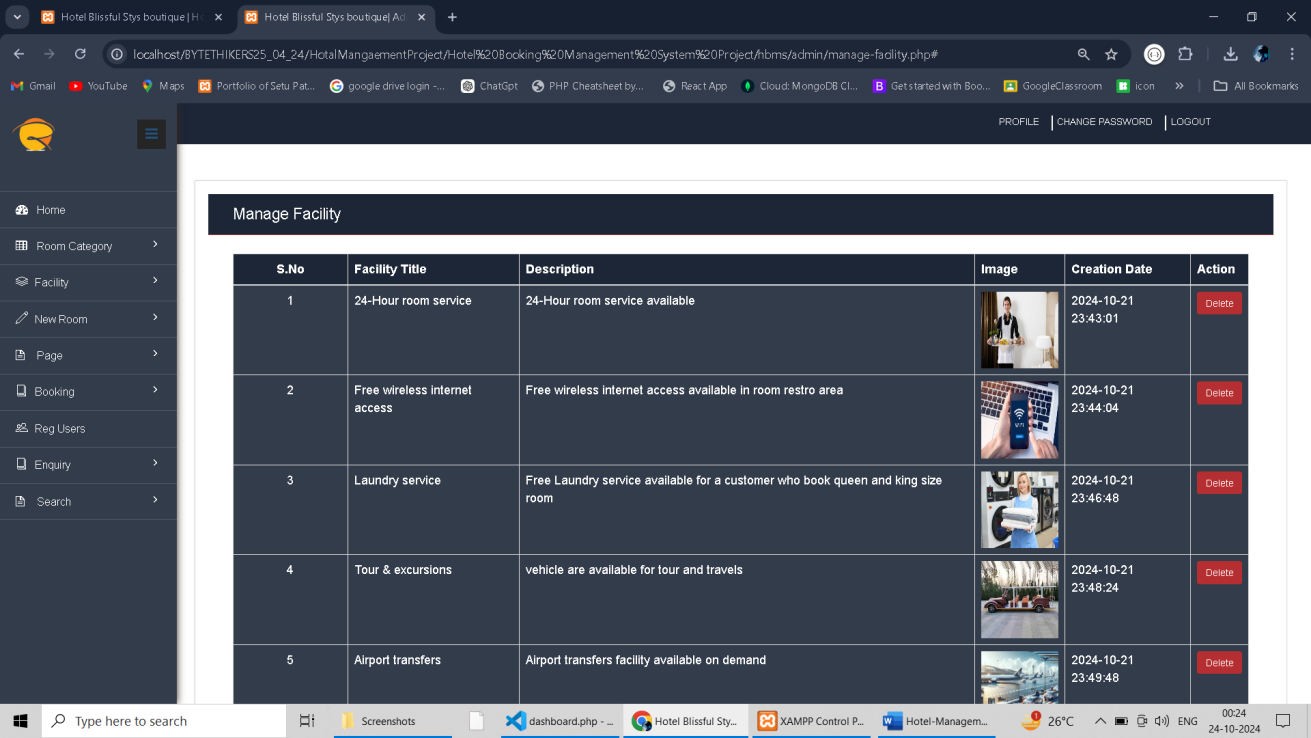
Task: Open Visual Studio Code dashboard.php from the taskbar
Action: tap(560, 721)
